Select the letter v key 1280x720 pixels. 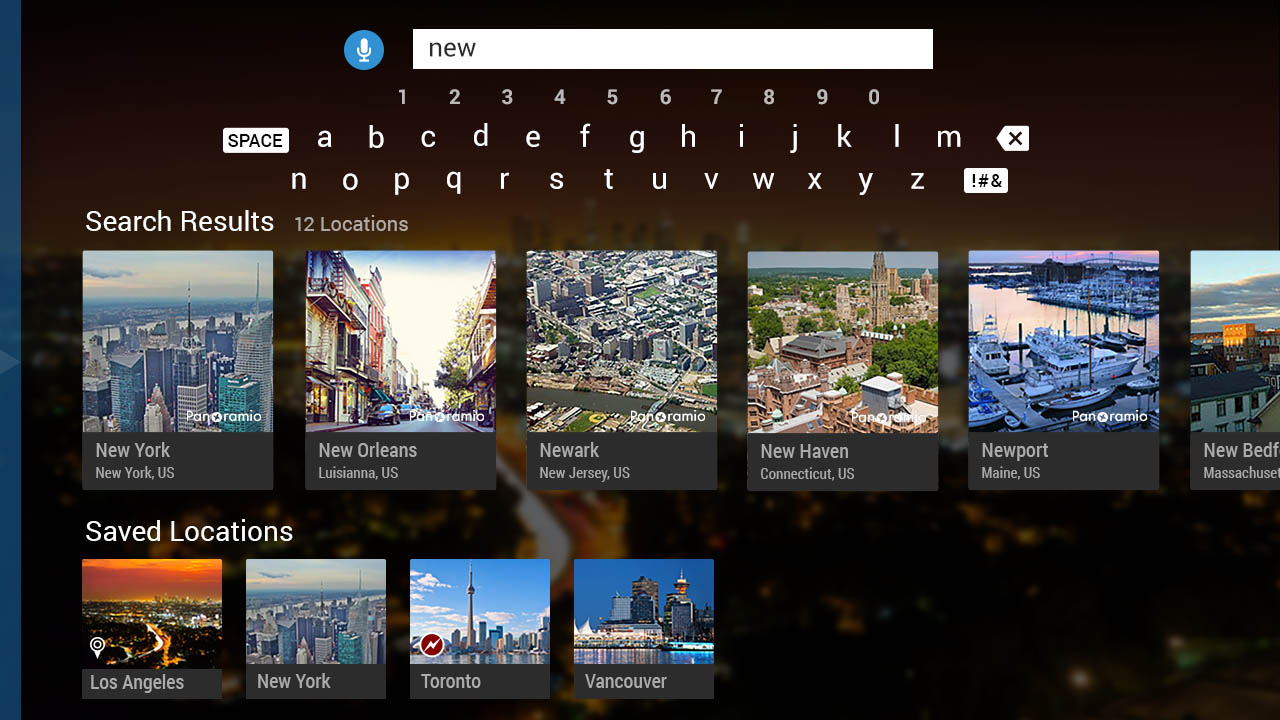[711, 180]
